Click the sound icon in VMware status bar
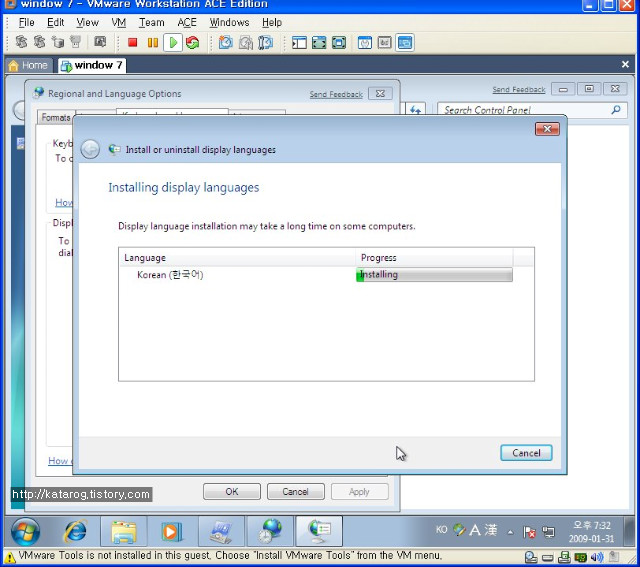This screenshot has width=640, height=567. point(597,557)
